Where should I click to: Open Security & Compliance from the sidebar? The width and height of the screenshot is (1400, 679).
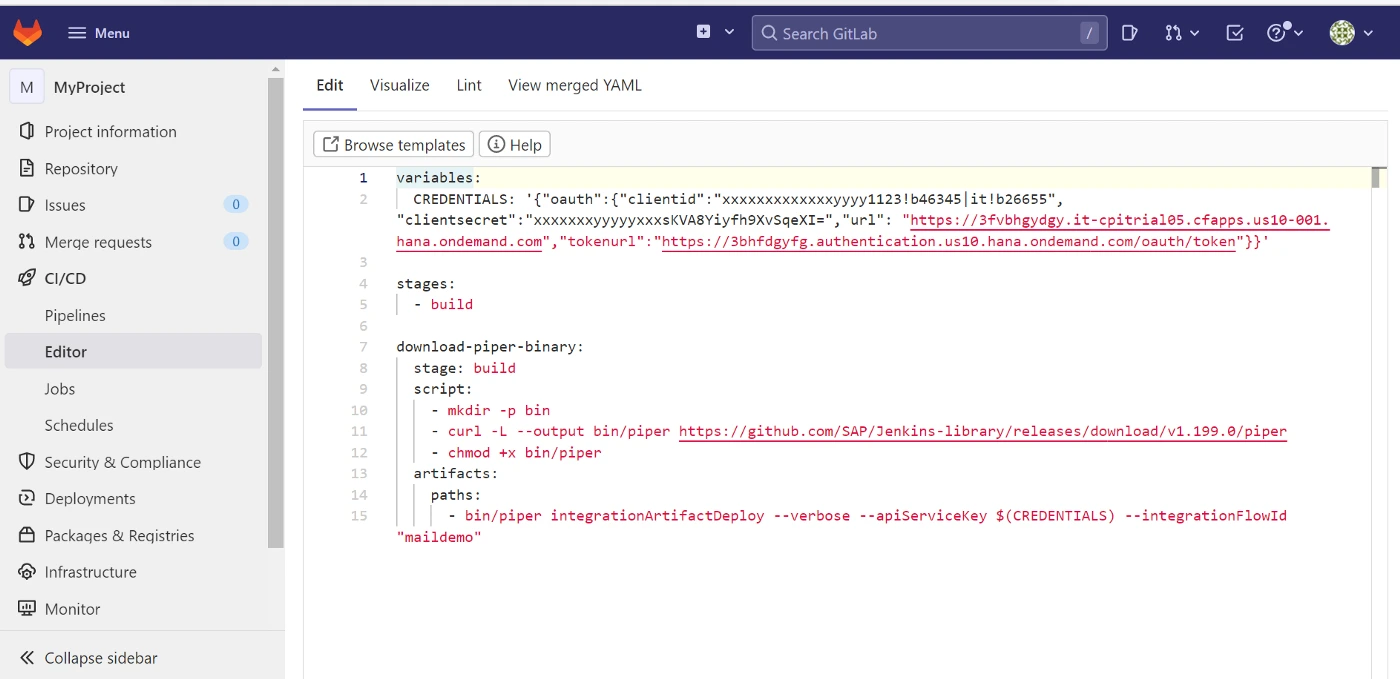(x=122, y=461)
